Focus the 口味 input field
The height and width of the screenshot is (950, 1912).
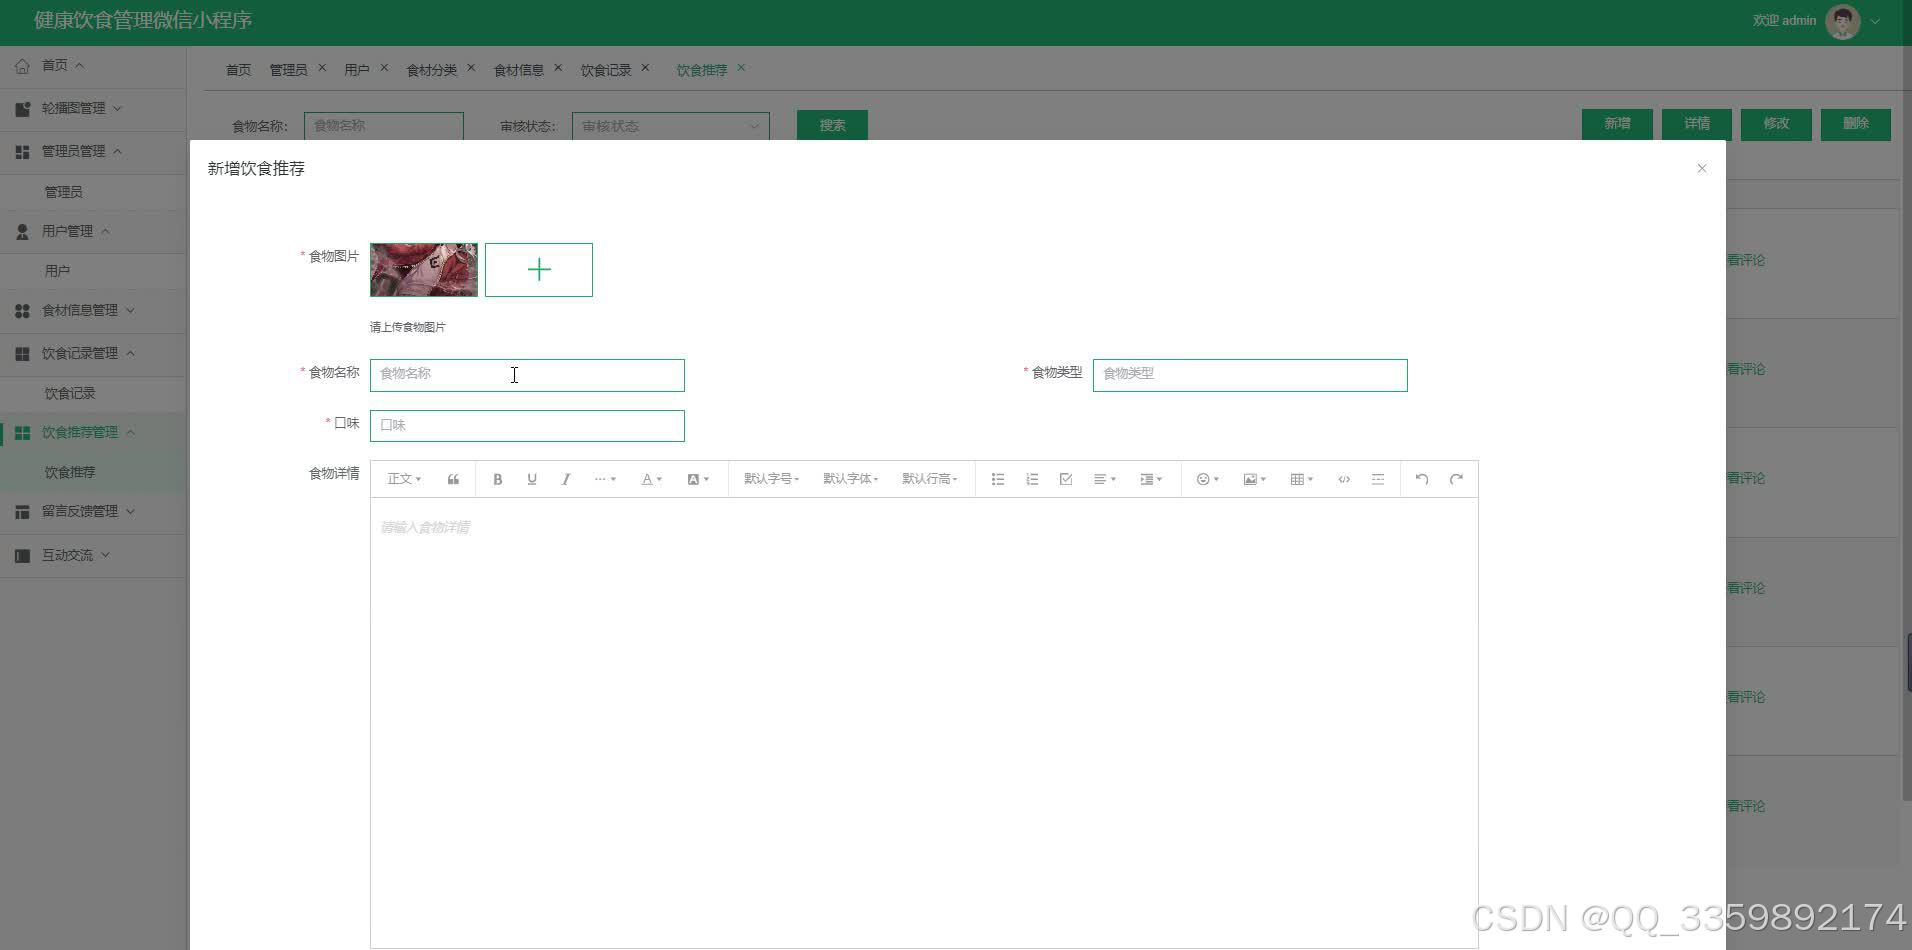(x=527, y=426)
